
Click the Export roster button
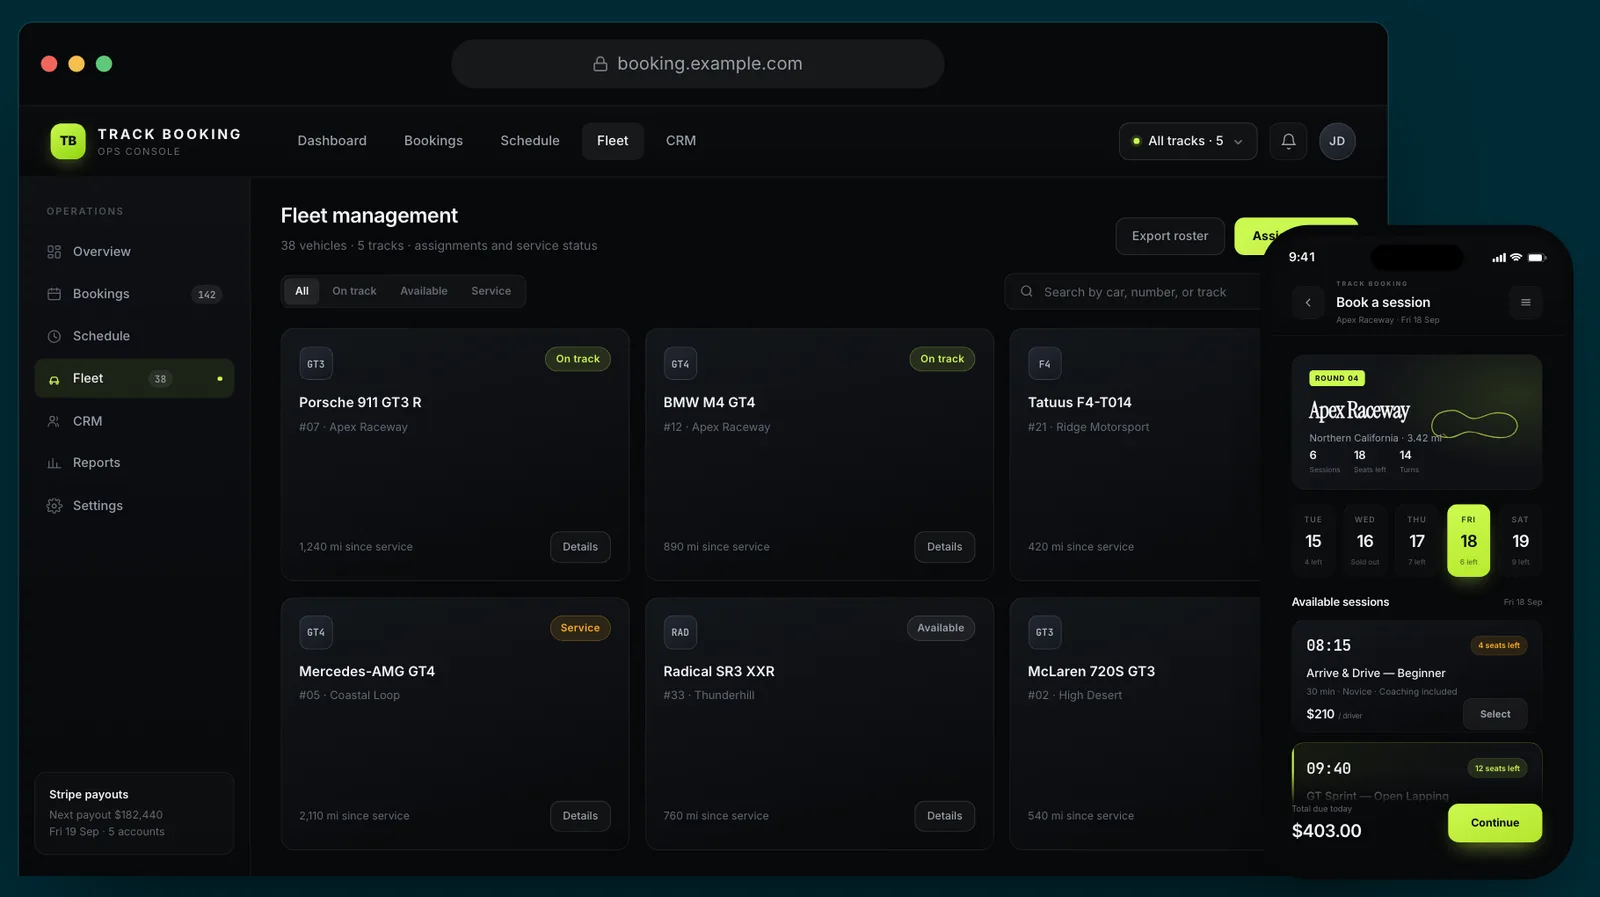point(1170,236)
